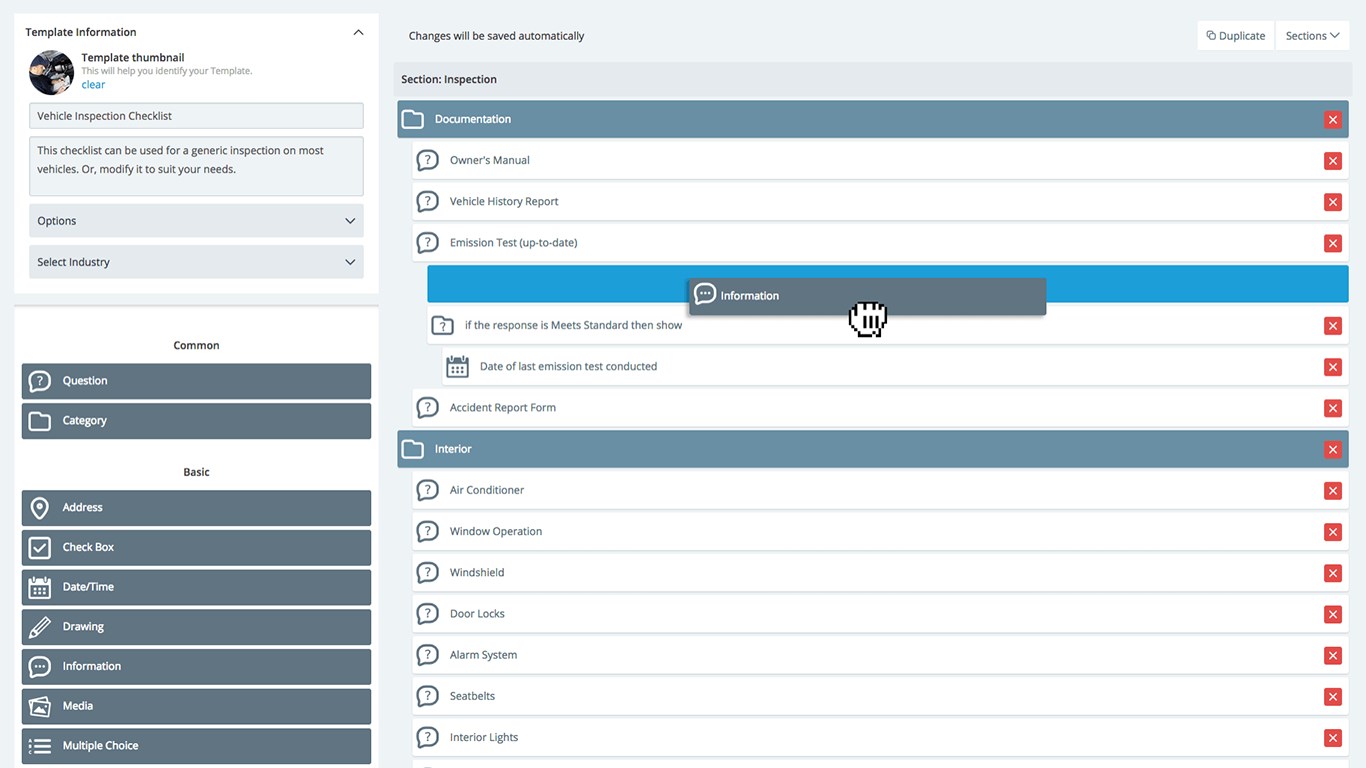Add a Category element from Common

click(196, 421)
